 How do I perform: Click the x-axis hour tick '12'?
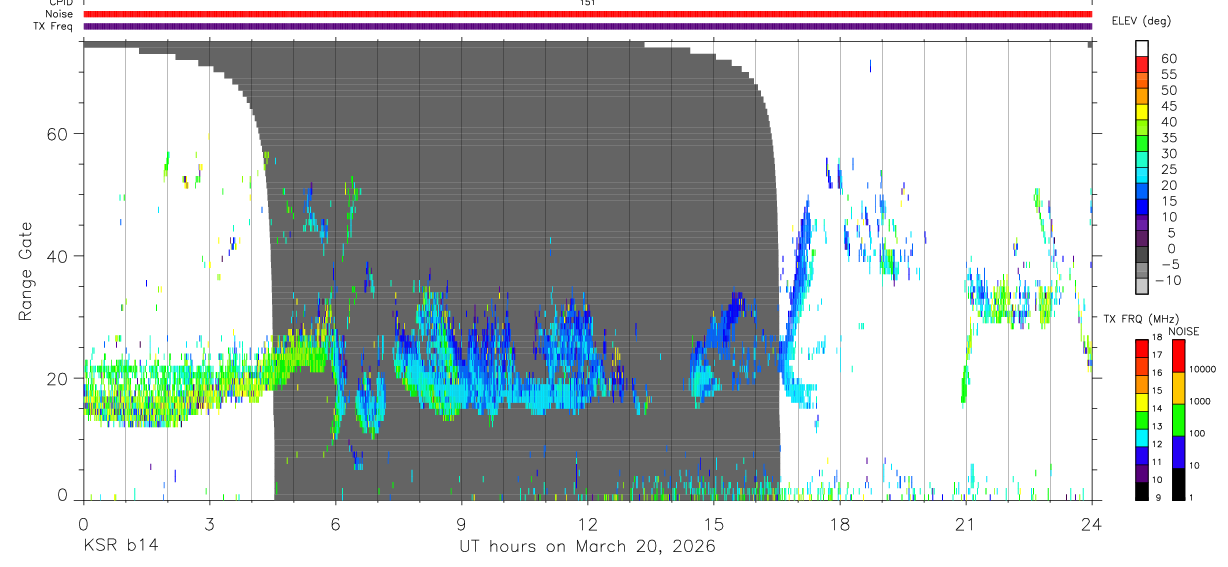587,524
